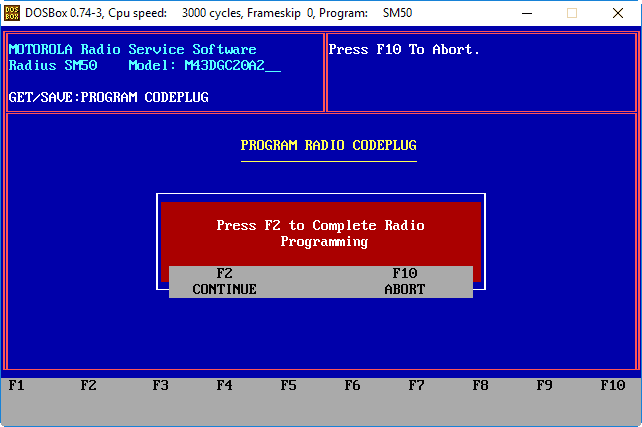Hit F7 in the function key bar
The width and height of the screenshot is (642, 427).
pyautogui.click(x=416, y=385)
